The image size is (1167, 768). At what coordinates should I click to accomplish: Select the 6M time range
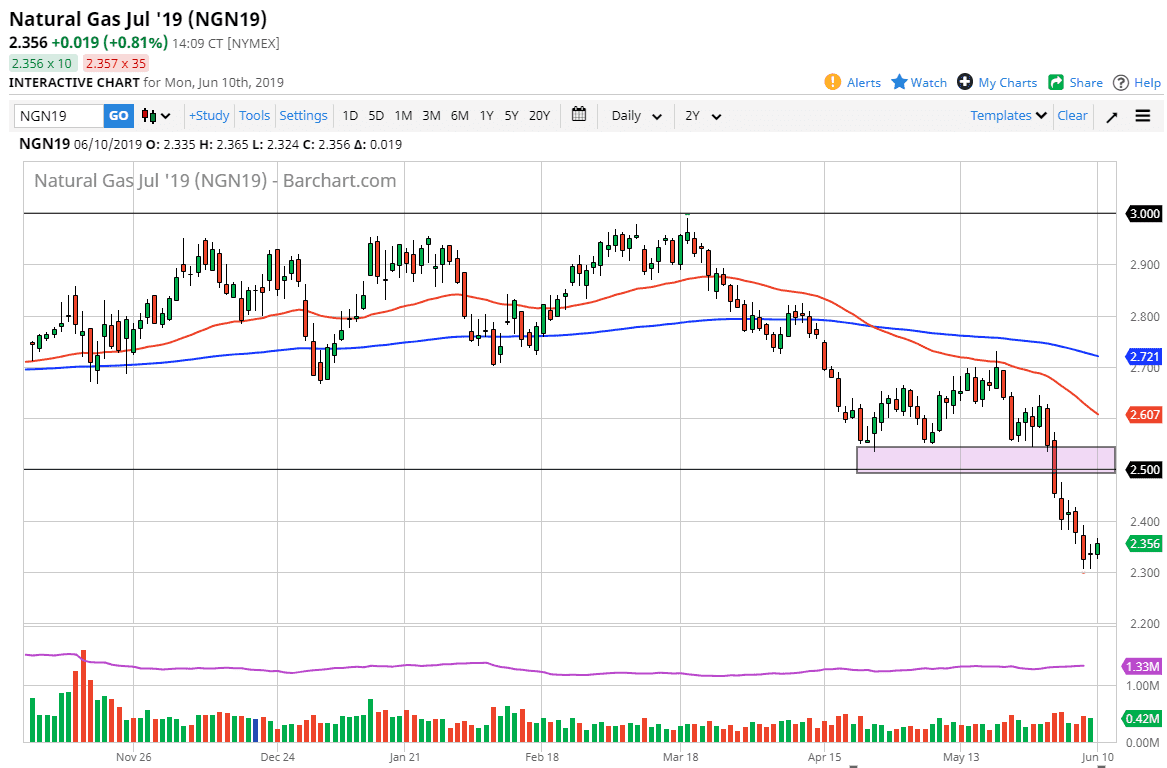pyautogui.click(x=459, y=115)
